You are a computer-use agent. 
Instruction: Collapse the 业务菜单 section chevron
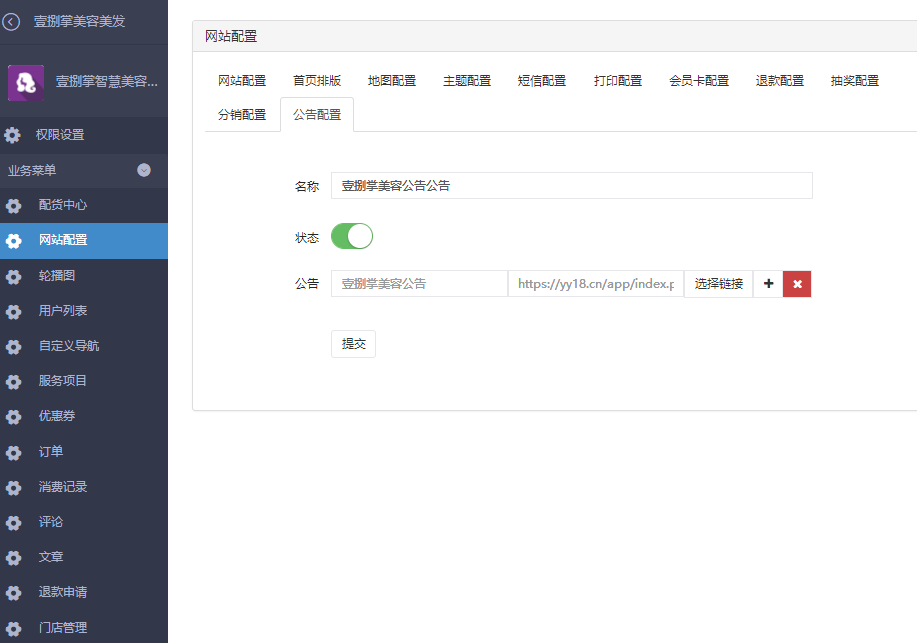point(144,170)
